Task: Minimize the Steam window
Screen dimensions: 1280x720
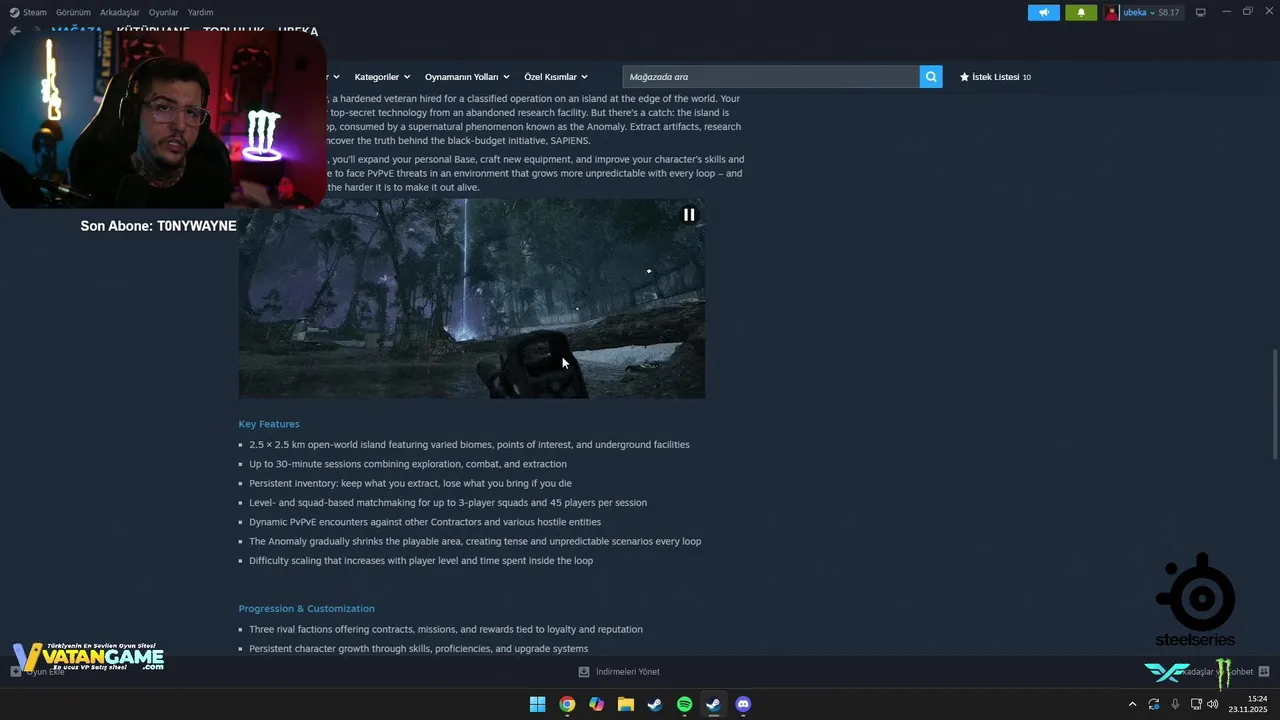Action: click(x=1225, y=12)
